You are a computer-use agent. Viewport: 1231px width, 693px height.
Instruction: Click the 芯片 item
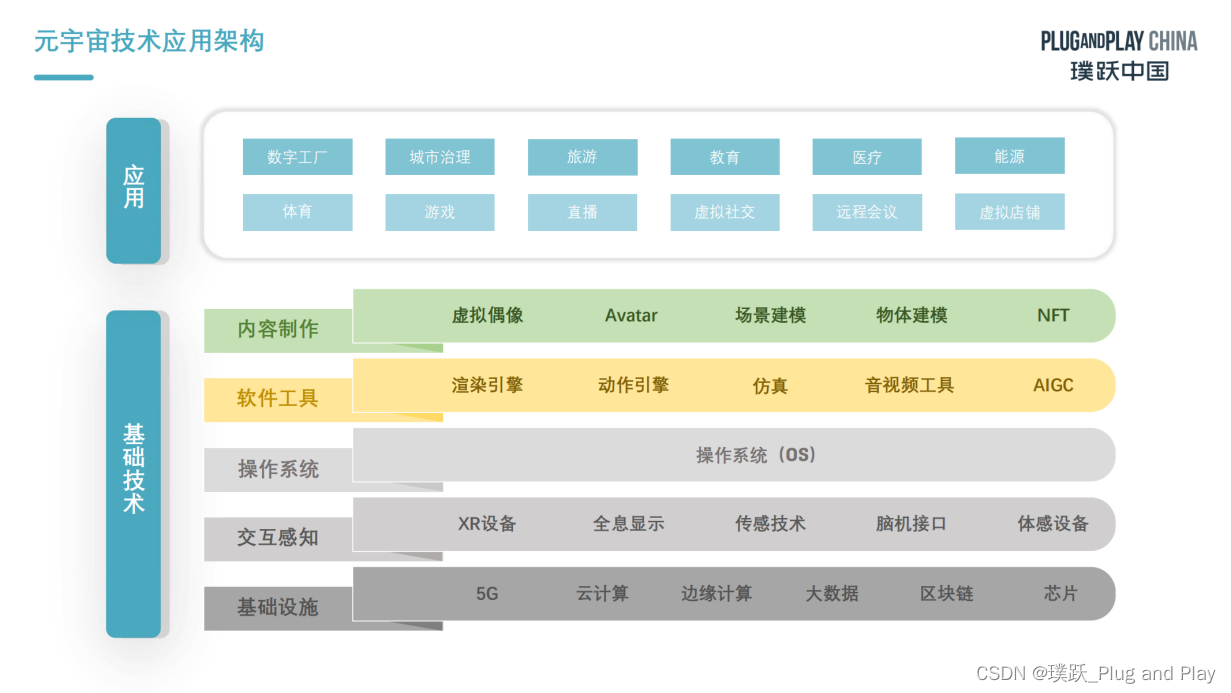(1061, 594)
